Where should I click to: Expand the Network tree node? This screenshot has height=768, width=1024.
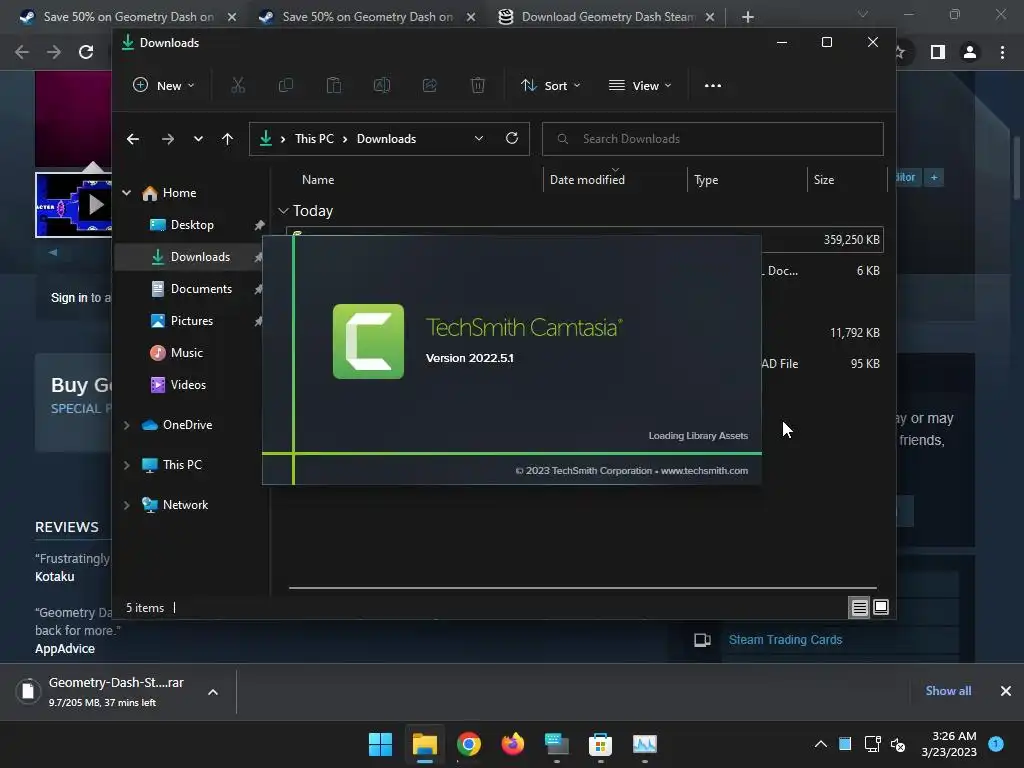127,505
